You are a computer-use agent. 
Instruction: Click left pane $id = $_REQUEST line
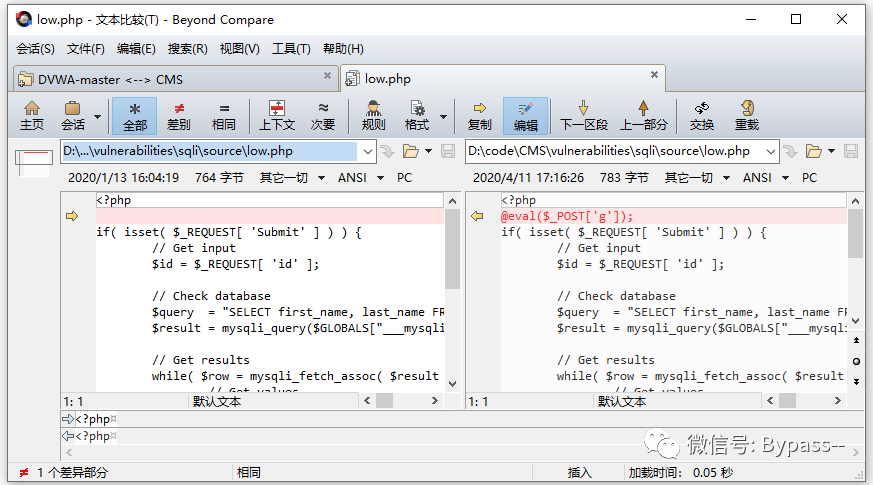236,264
